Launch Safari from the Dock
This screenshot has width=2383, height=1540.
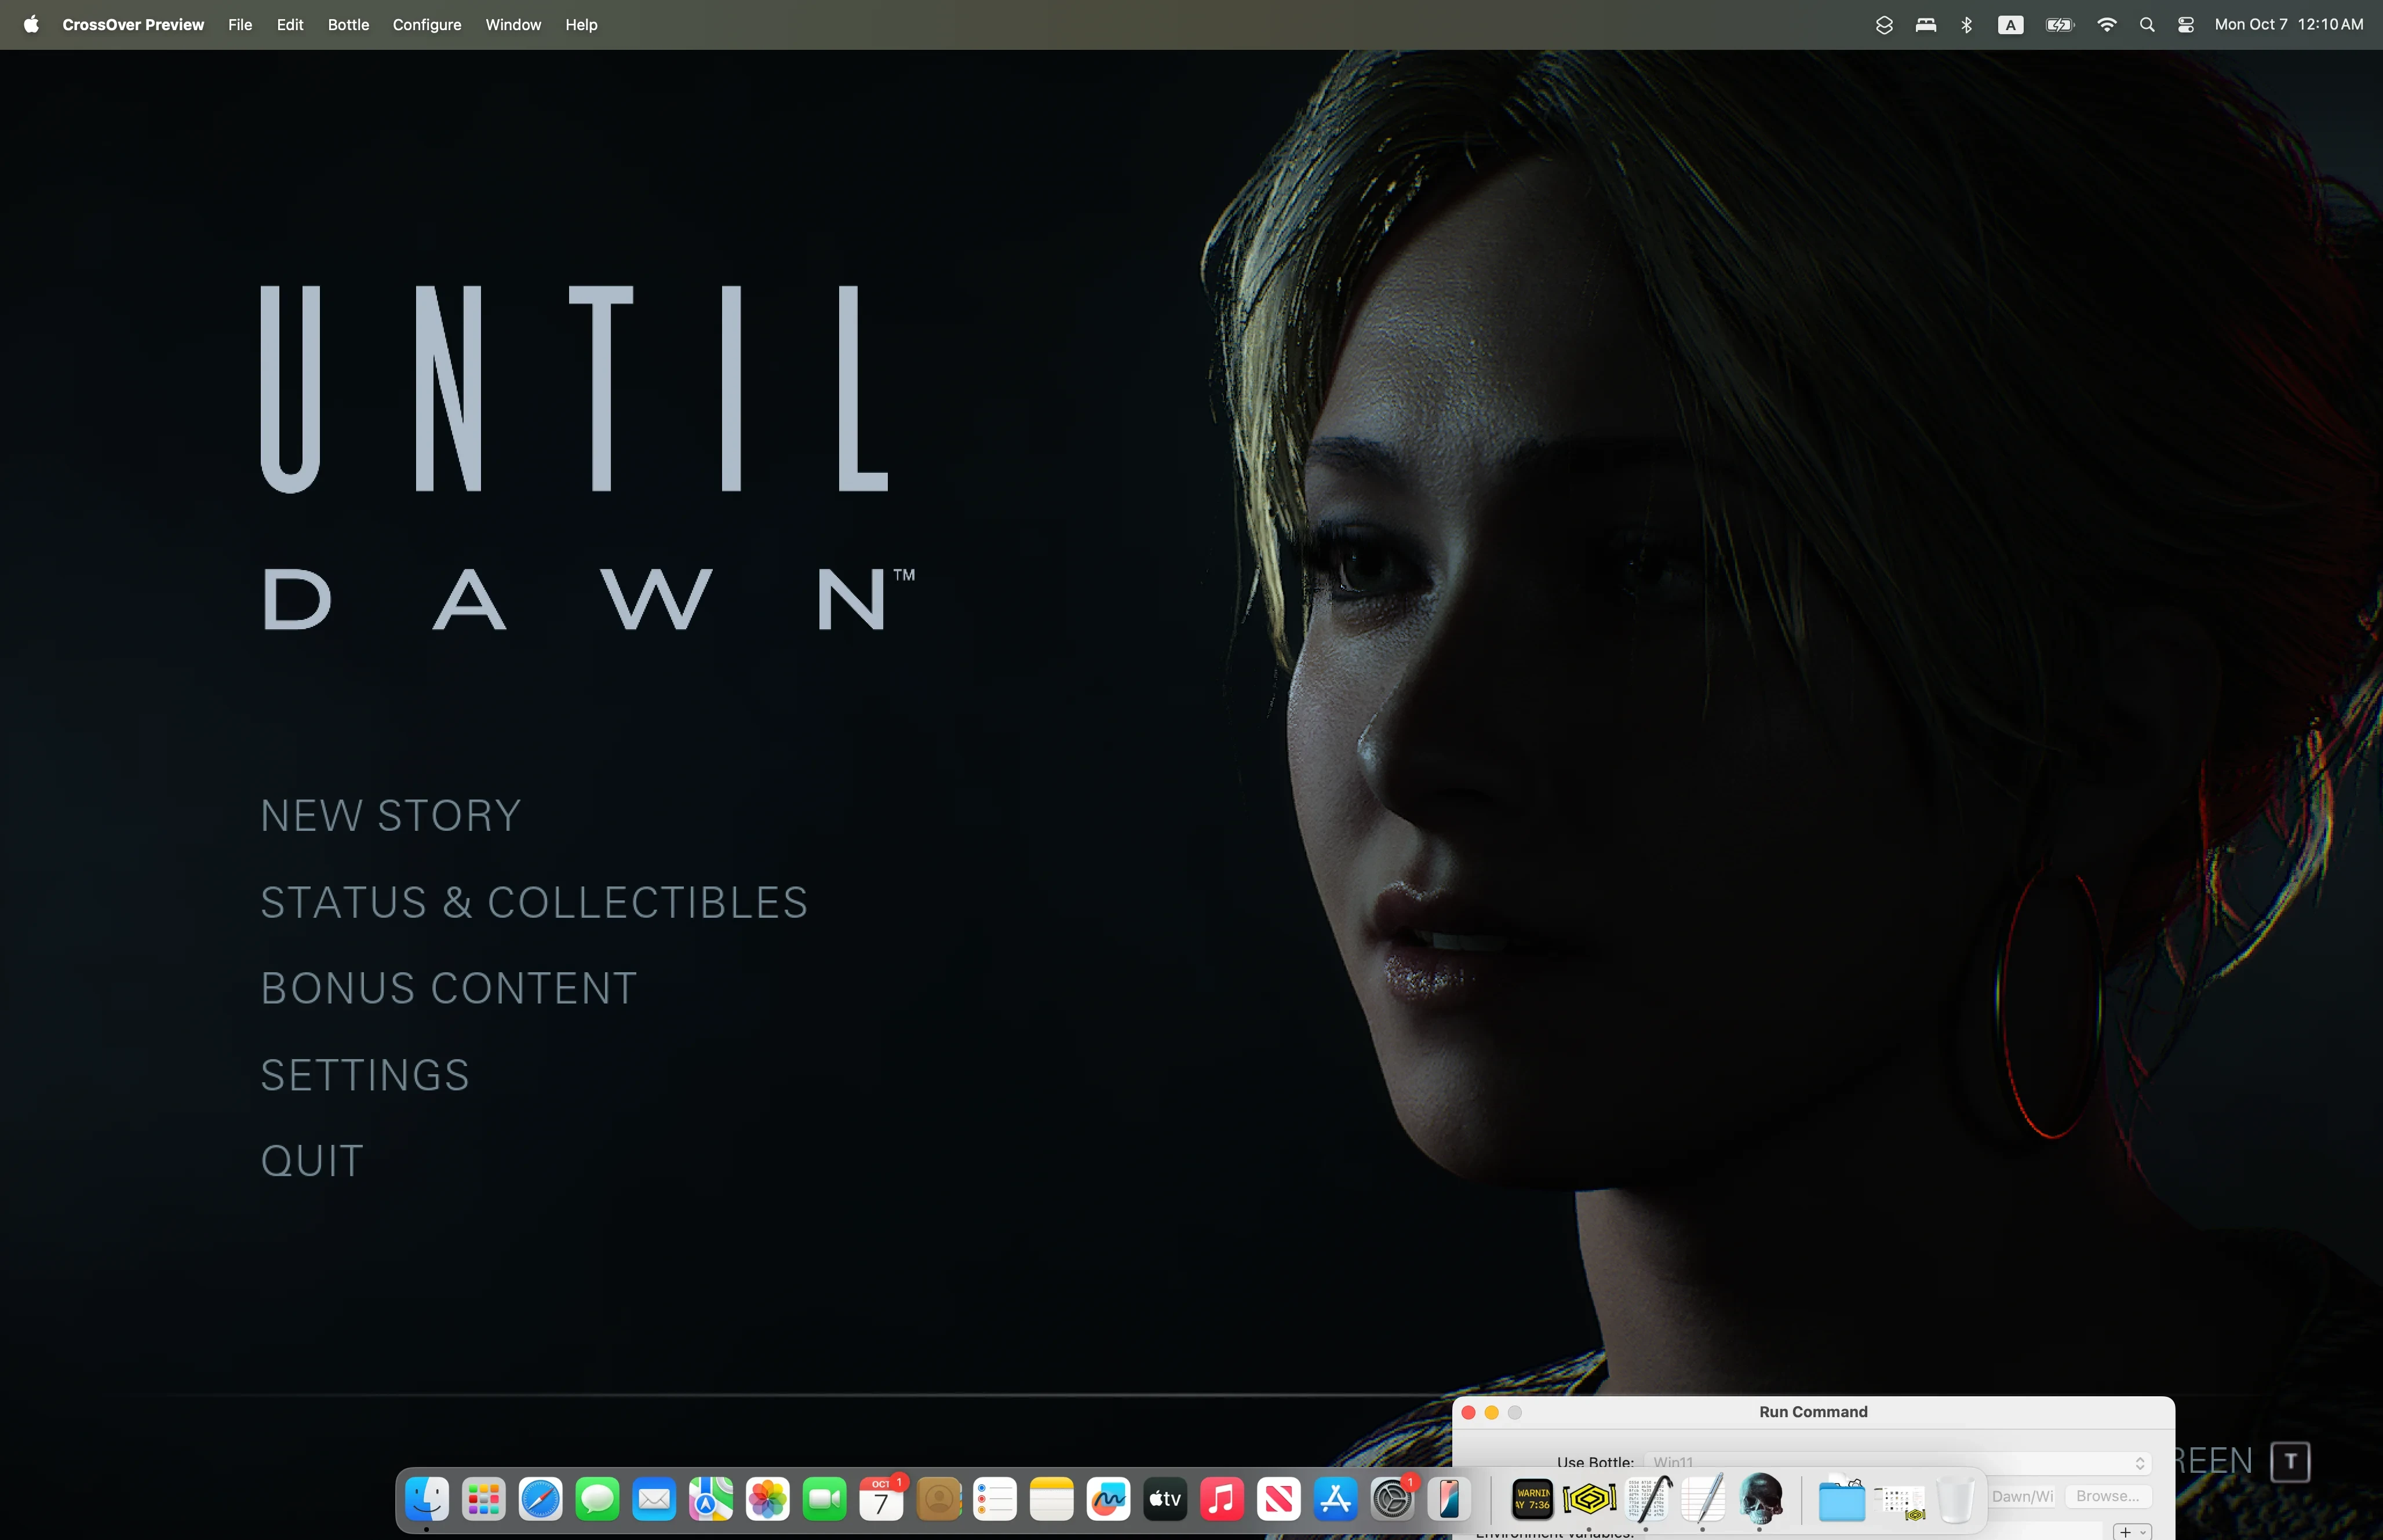pos(539,1500)
